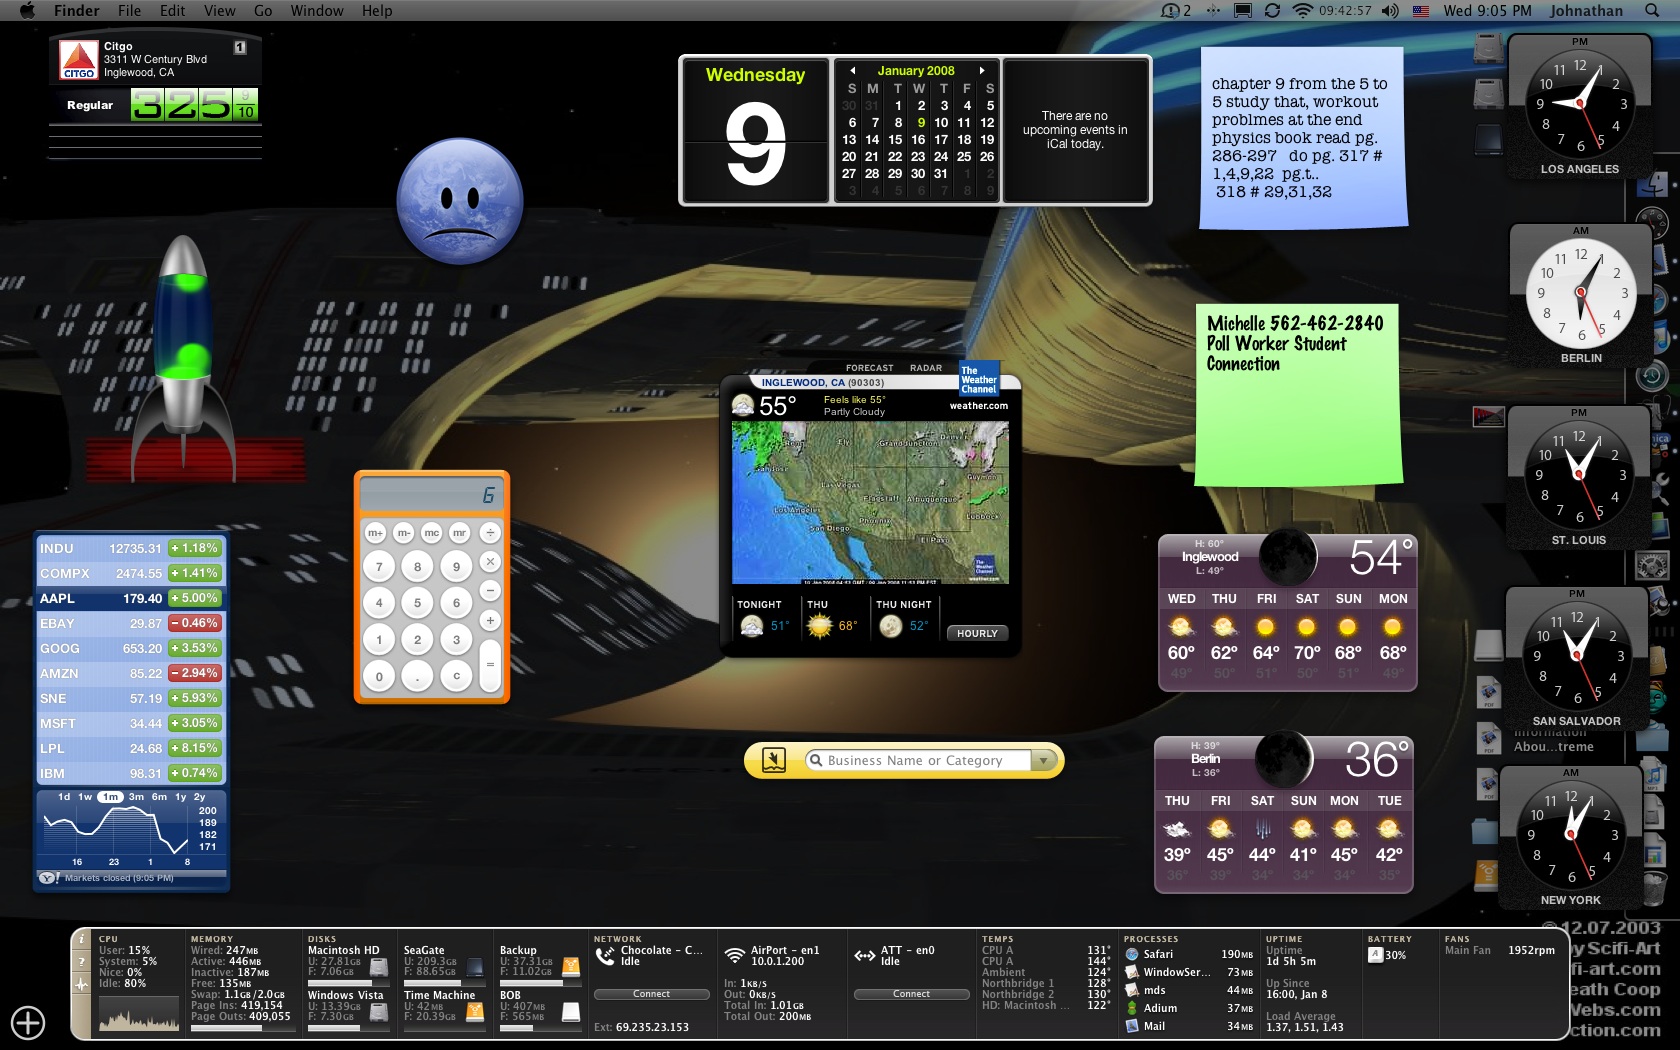Select 6m range on stock chart
This screenshot has height=1050, width=1680.
[x=159, y=797]
